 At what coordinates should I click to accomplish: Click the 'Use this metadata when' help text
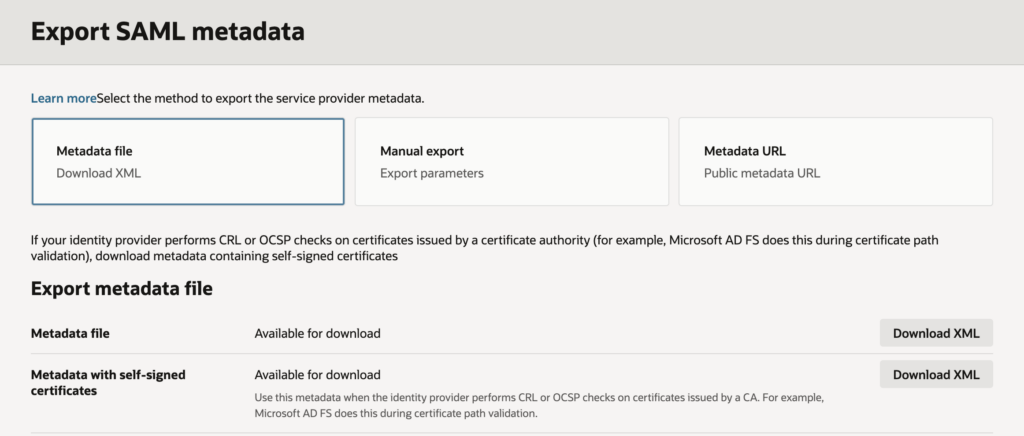pos(540,405)
